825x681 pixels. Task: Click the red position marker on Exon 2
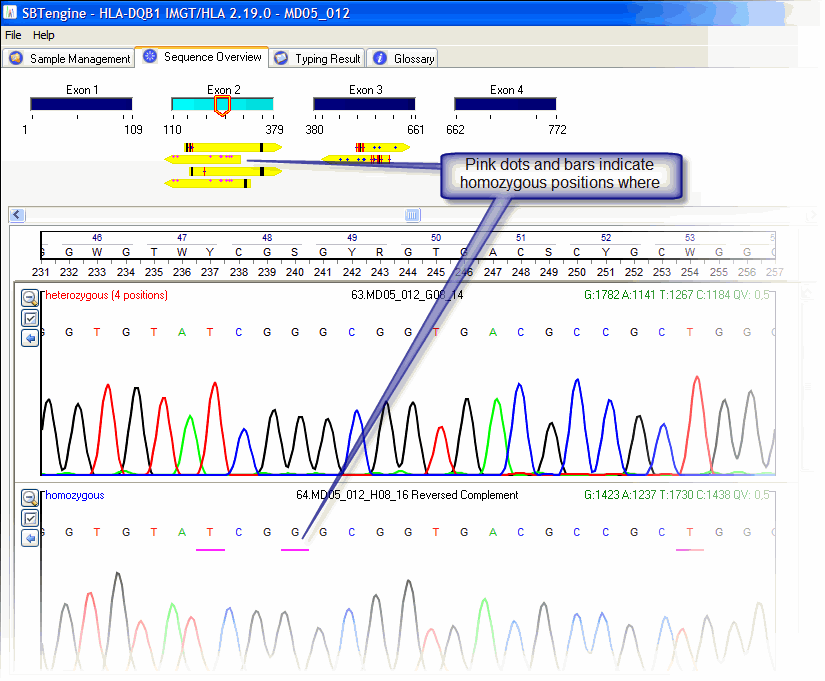click(x=223, y=105)
